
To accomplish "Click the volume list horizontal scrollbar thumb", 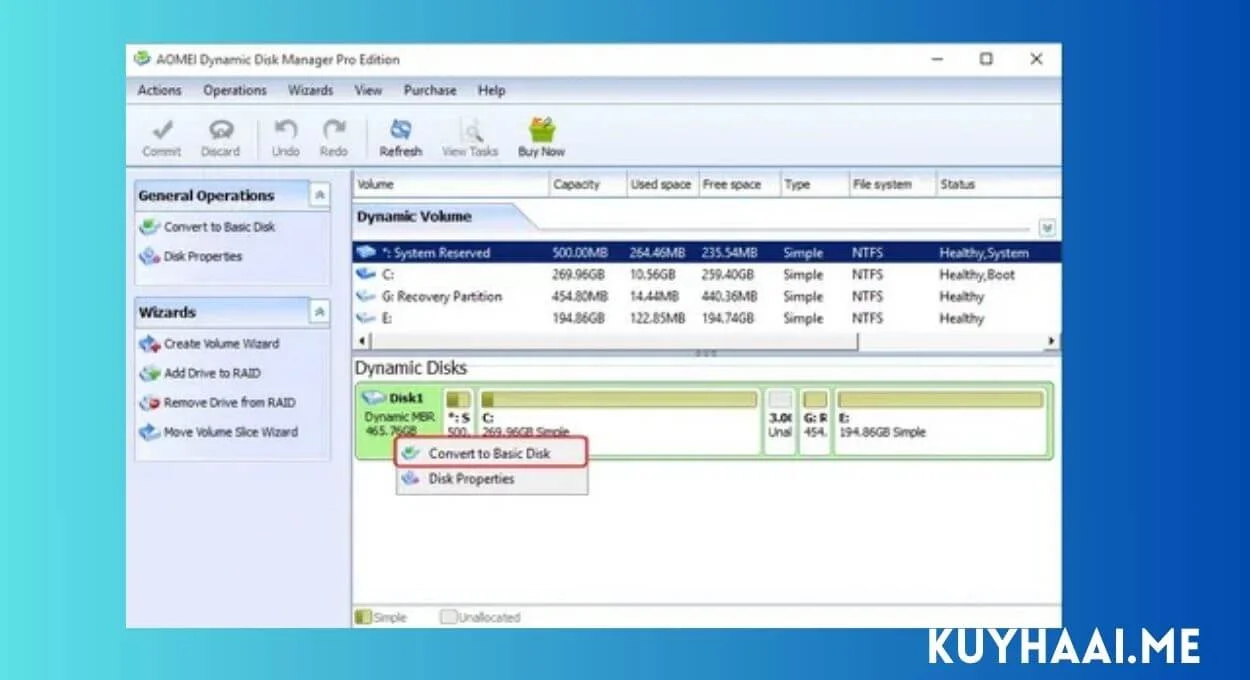I will 613,341.
